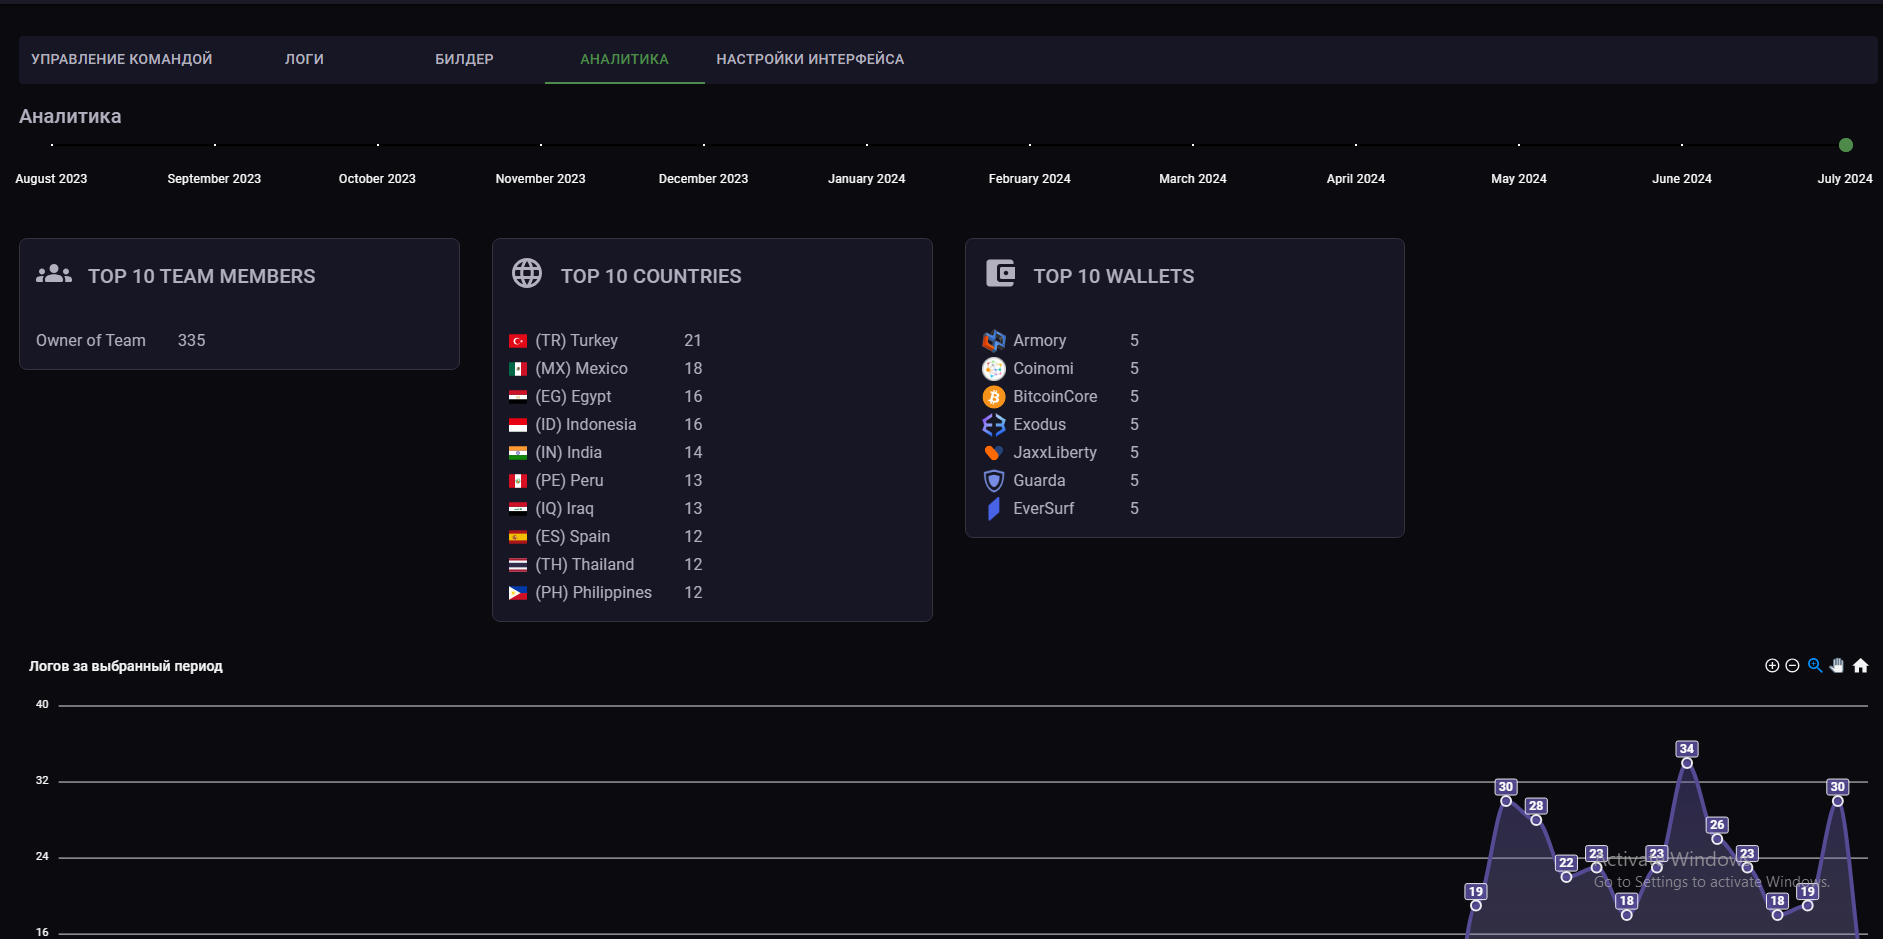Click the "Логов за выбранный период" chart title
1883x939 pixels.
tap(126, 666)
